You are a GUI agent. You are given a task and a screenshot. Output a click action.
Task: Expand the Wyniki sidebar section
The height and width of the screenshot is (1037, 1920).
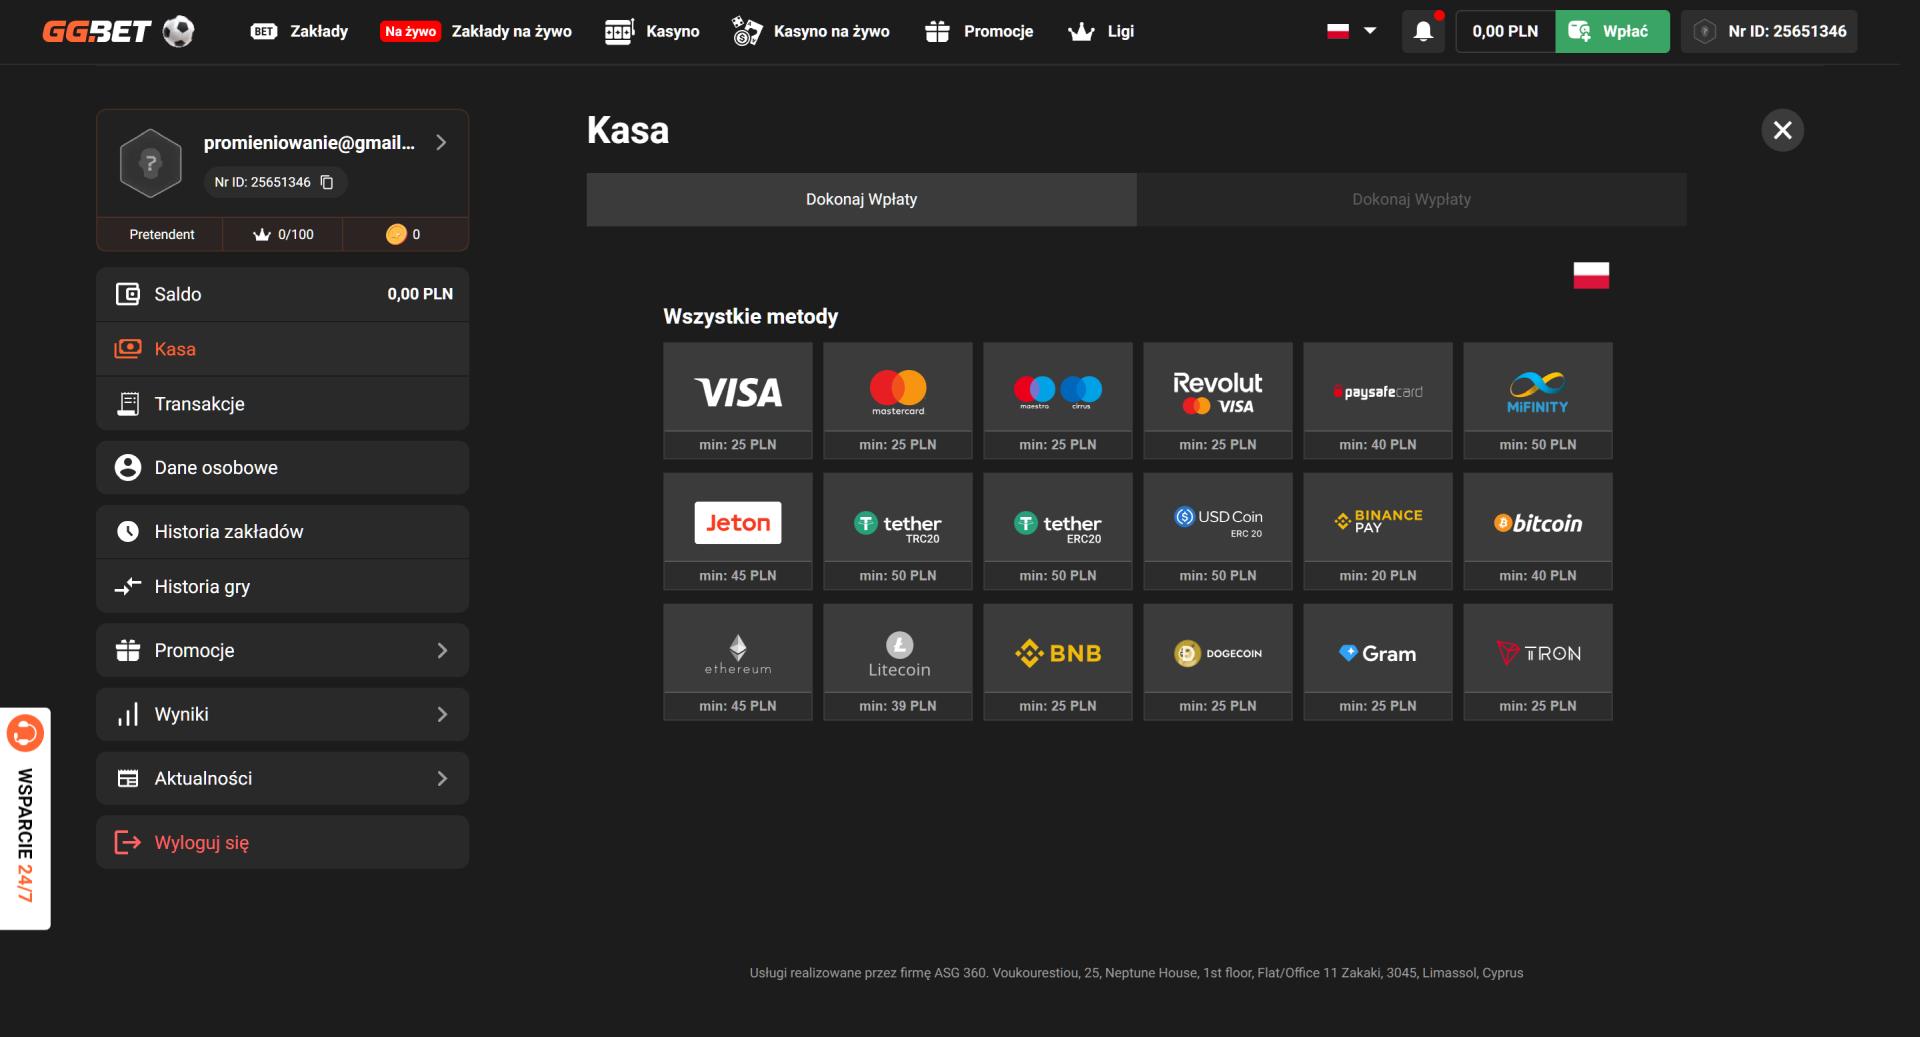[x=283, y=714]
